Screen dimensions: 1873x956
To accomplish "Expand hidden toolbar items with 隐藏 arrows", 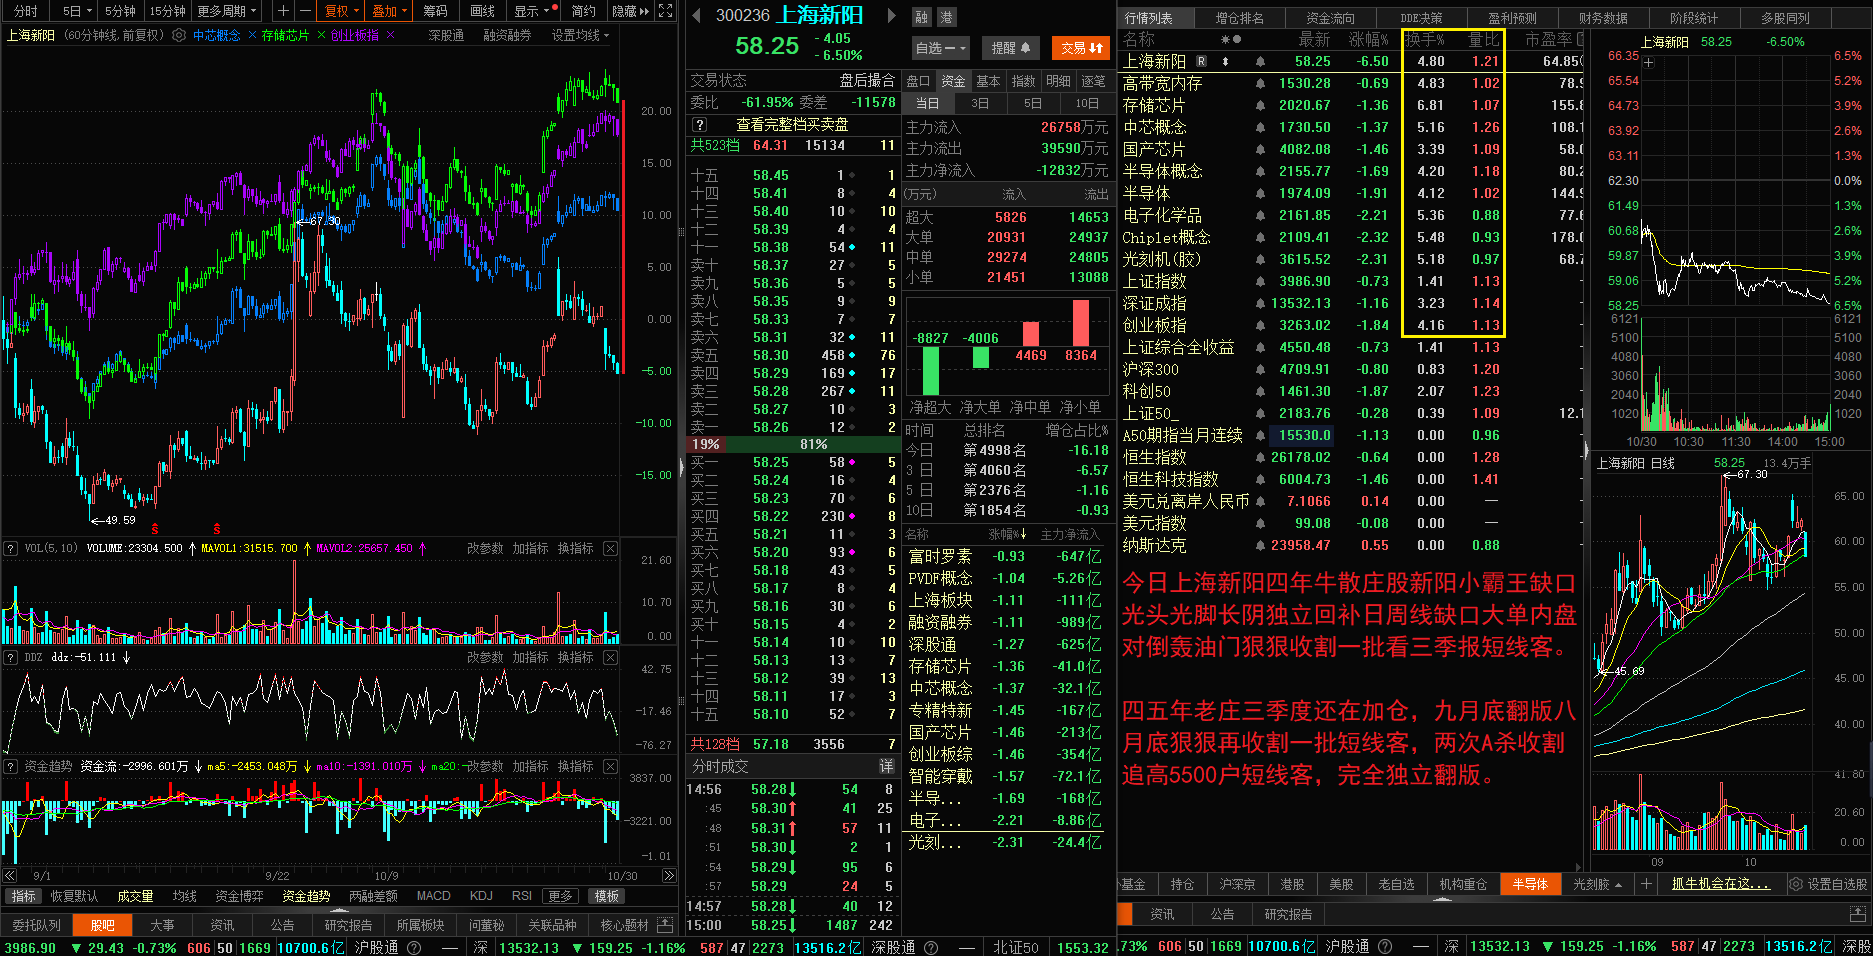I will pyautogui.click(x=630, y=11).
